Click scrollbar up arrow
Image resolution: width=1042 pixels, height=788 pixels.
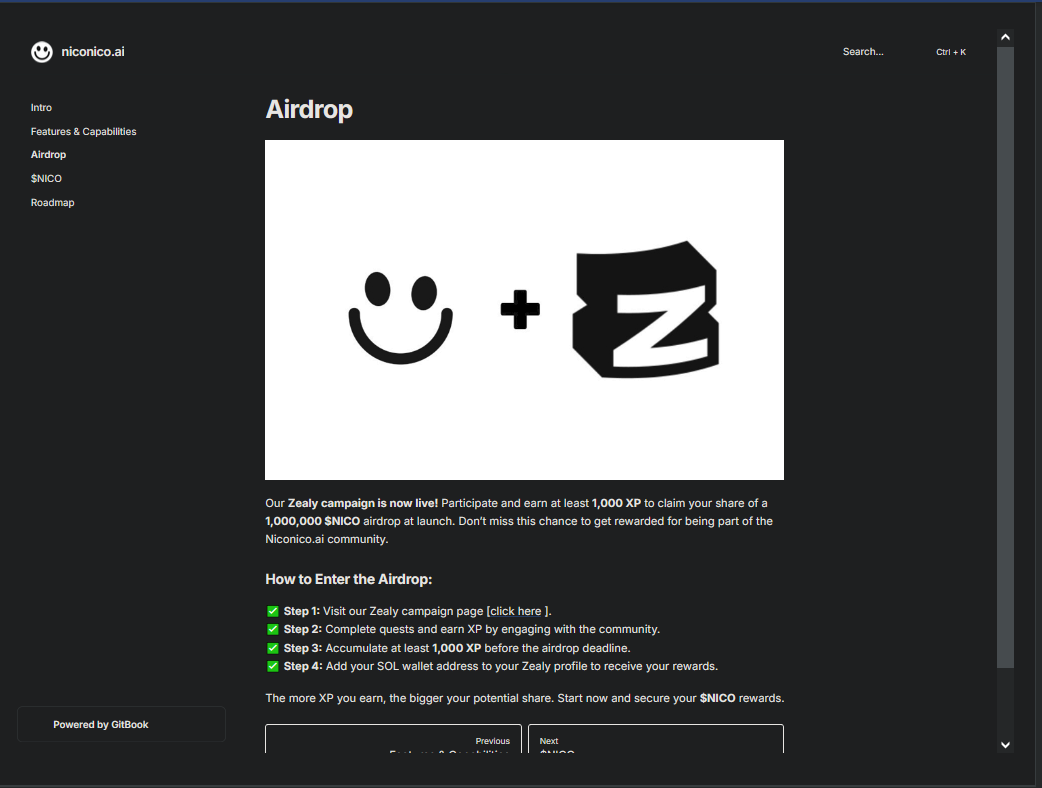[1005, 37]
